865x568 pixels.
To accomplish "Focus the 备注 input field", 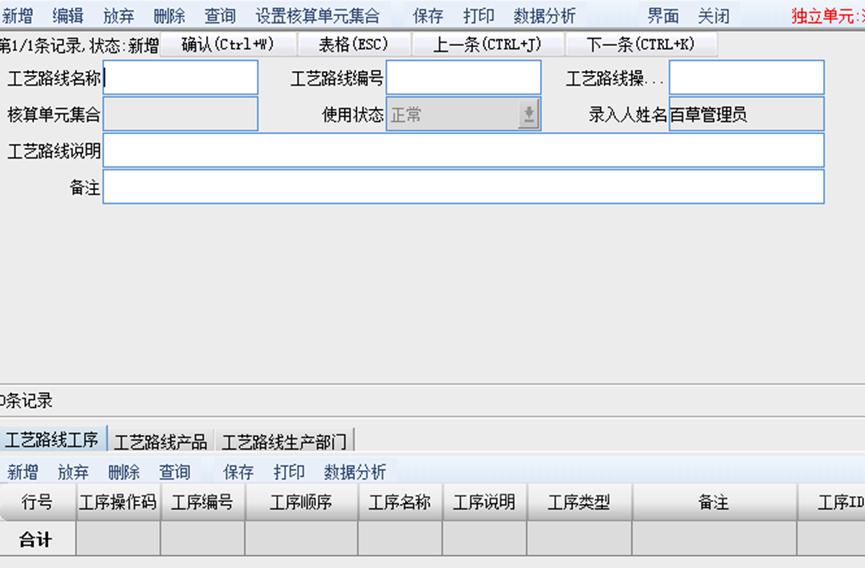I will 463,187.
